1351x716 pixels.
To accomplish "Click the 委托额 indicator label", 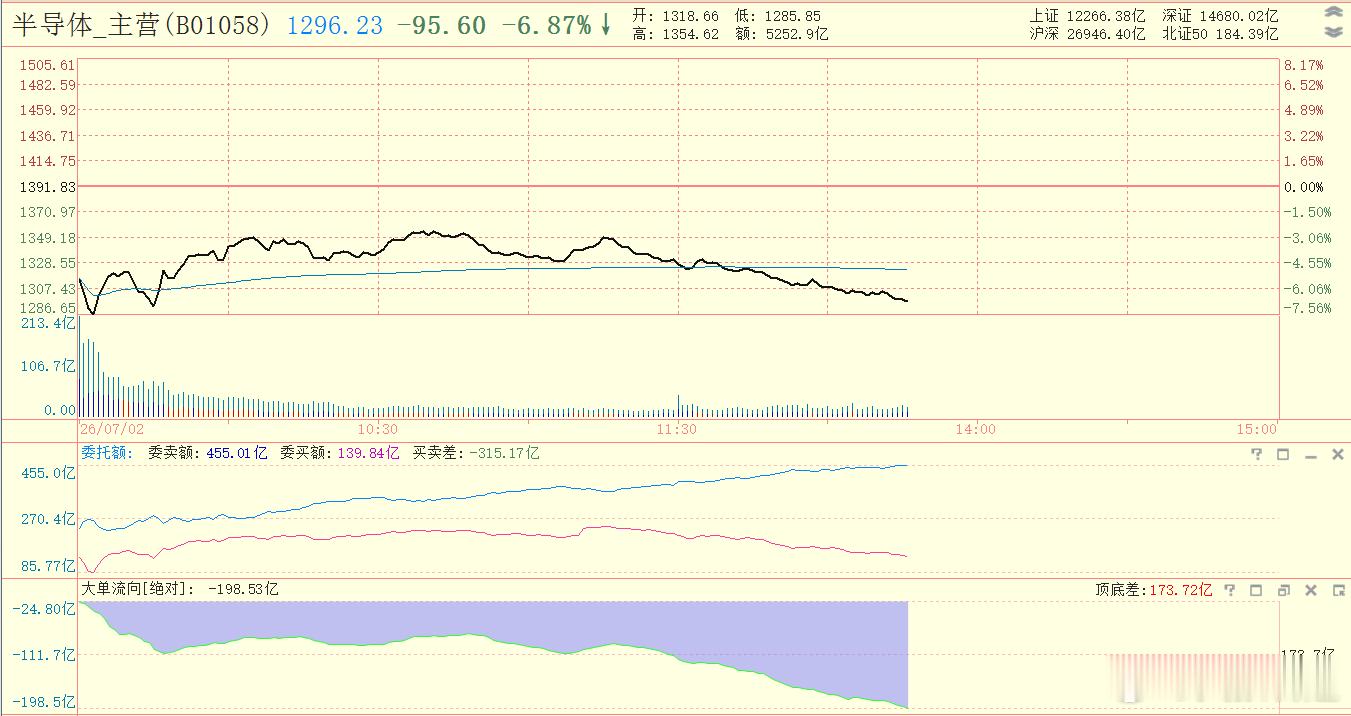I will [x=107, y=452].
